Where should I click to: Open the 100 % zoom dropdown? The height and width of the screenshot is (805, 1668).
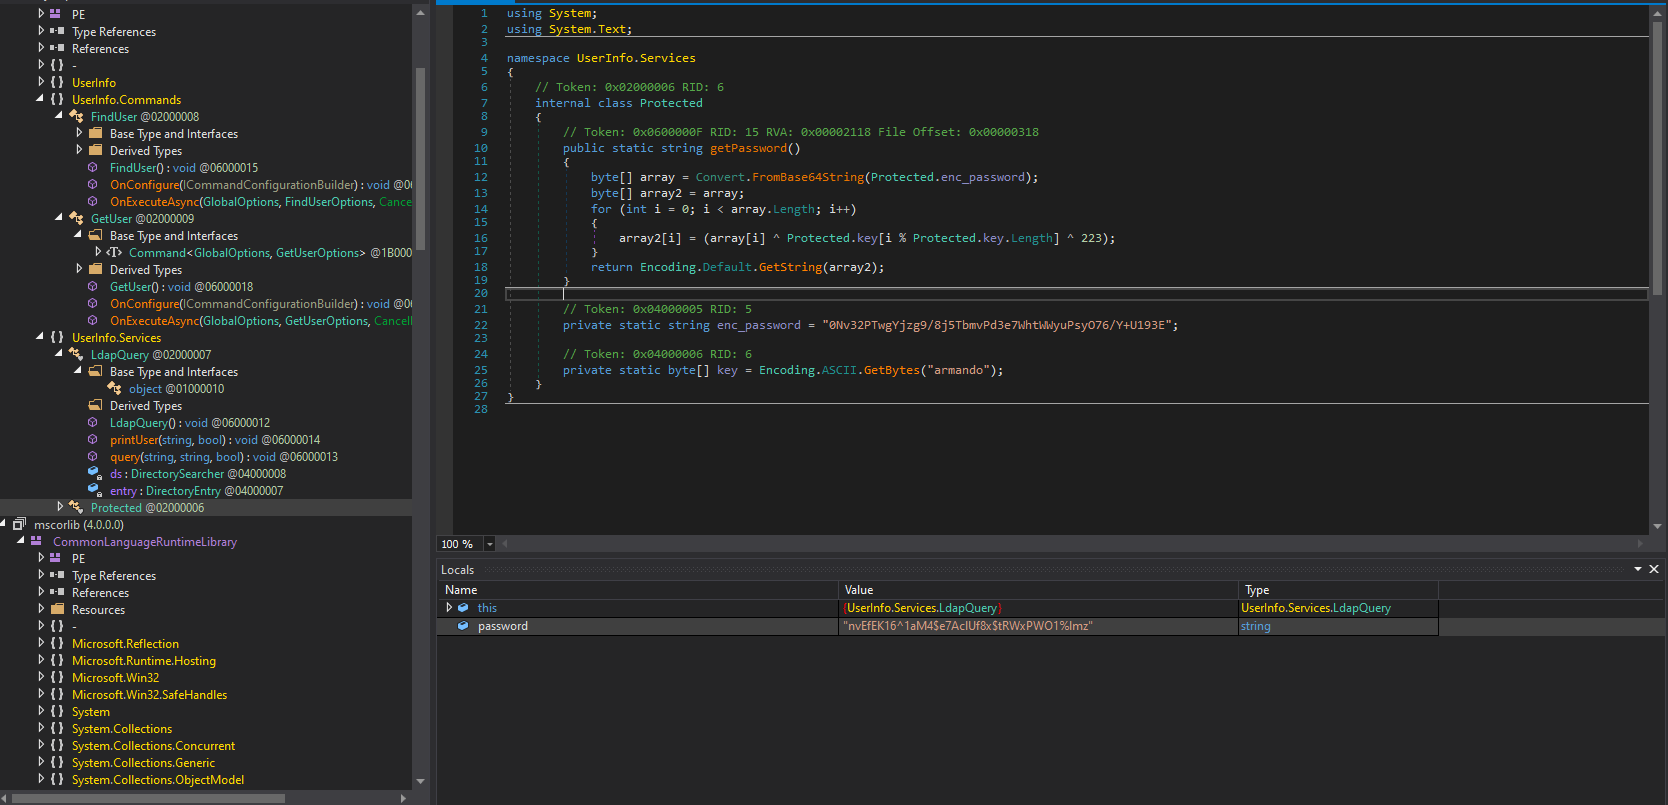click(489, 544)
